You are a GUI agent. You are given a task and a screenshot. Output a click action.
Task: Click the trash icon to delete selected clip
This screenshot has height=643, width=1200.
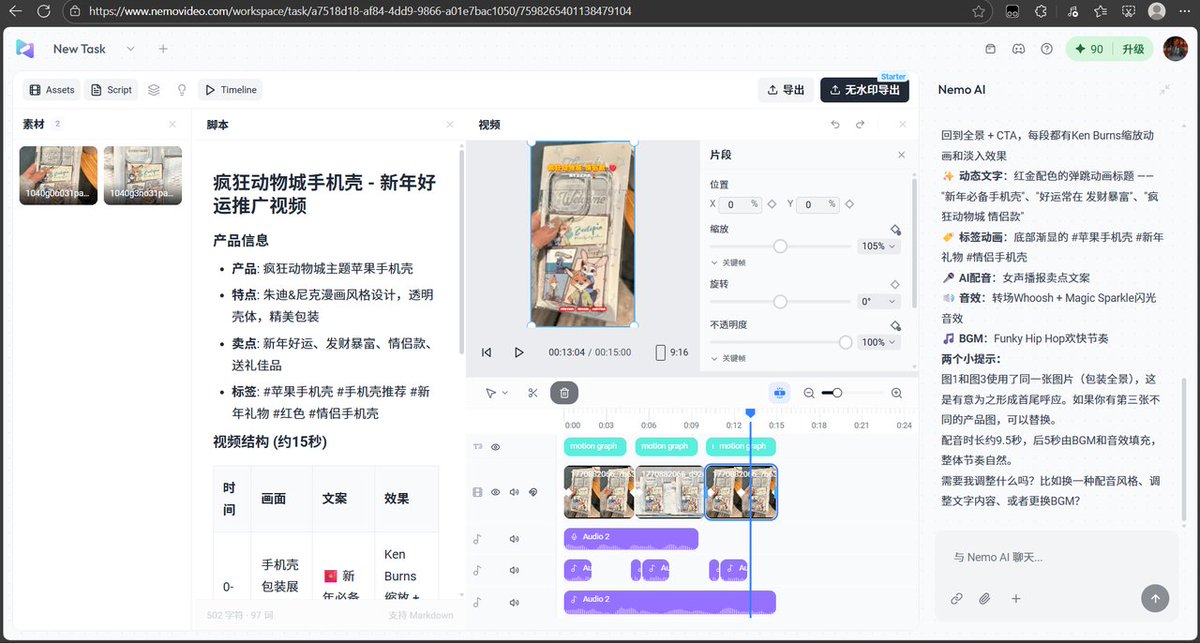pos(564,393)
